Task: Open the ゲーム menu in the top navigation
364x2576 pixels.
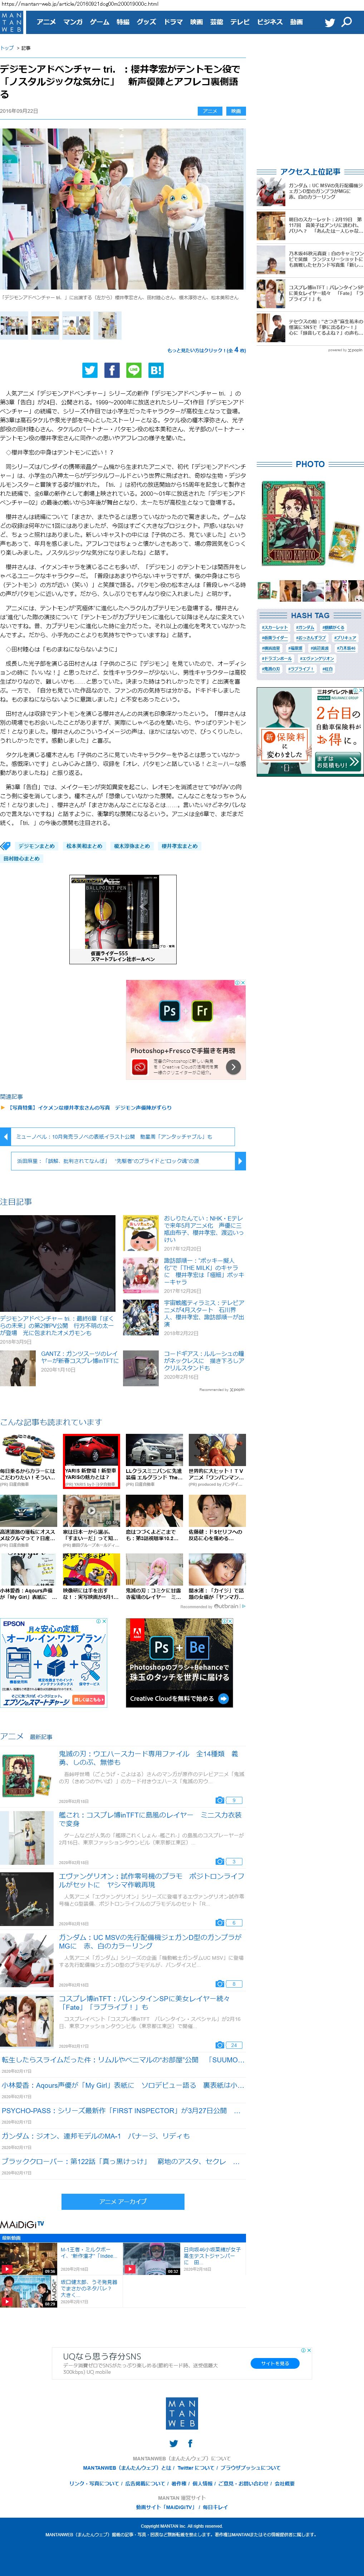Action: coord(99,22)
